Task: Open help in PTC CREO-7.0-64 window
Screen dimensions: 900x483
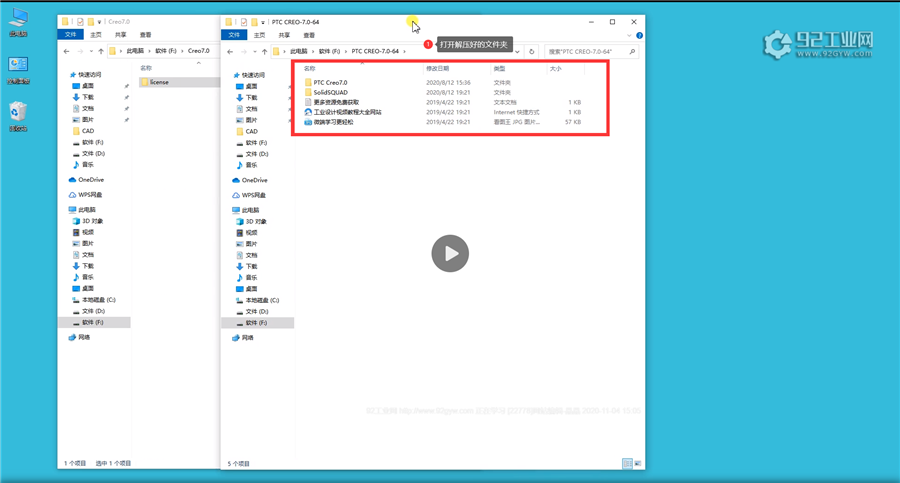Action: pyautogui.click(x=639, y=36)
